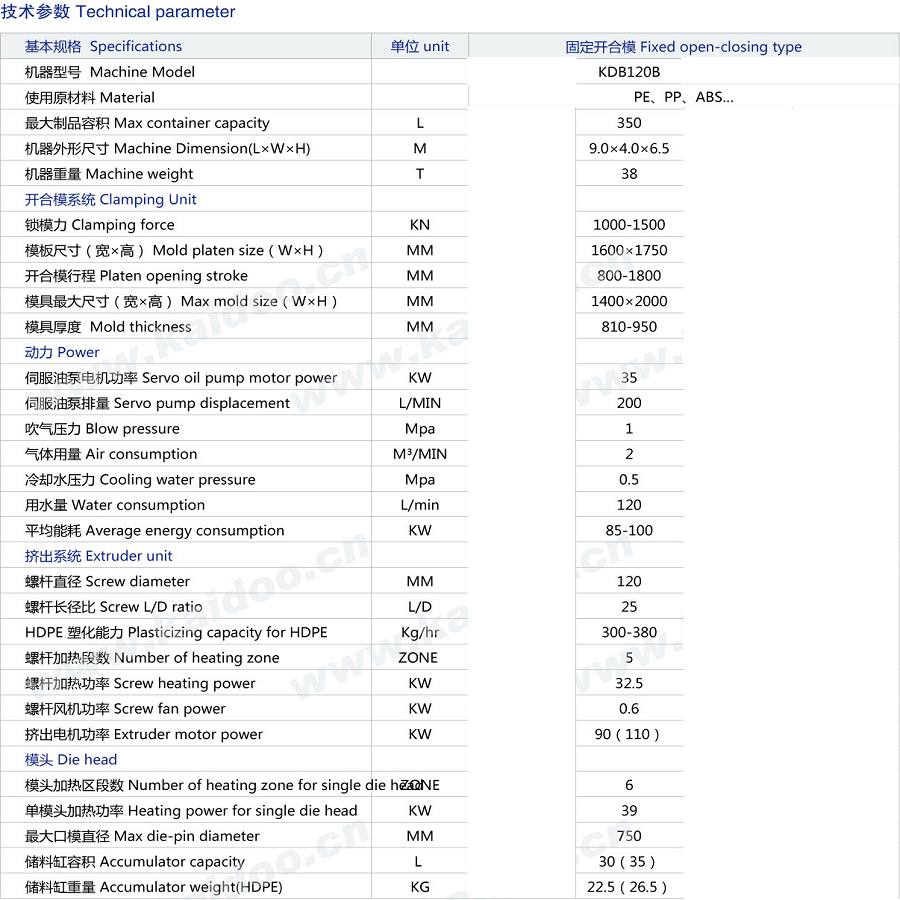Click the screw fan power value "0.6"
Image resolution: width=900 pixels, height=900 pixels.
coord(629,709)
